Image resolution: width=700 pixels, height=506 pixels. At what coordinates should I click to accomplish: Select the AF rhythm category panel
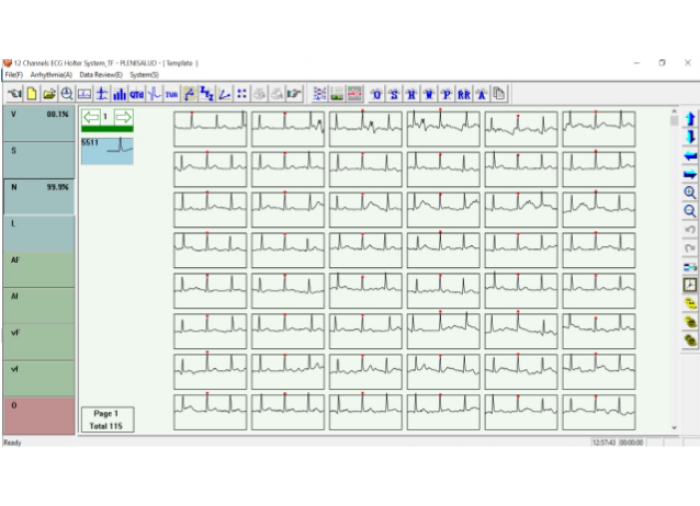click(38, 270)
